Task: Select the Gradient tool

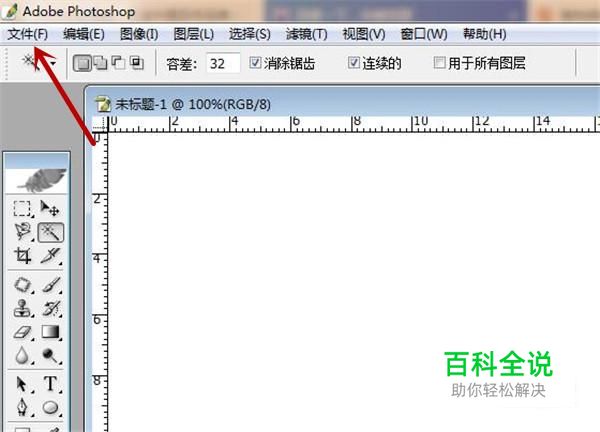Action: coord(50,332)
